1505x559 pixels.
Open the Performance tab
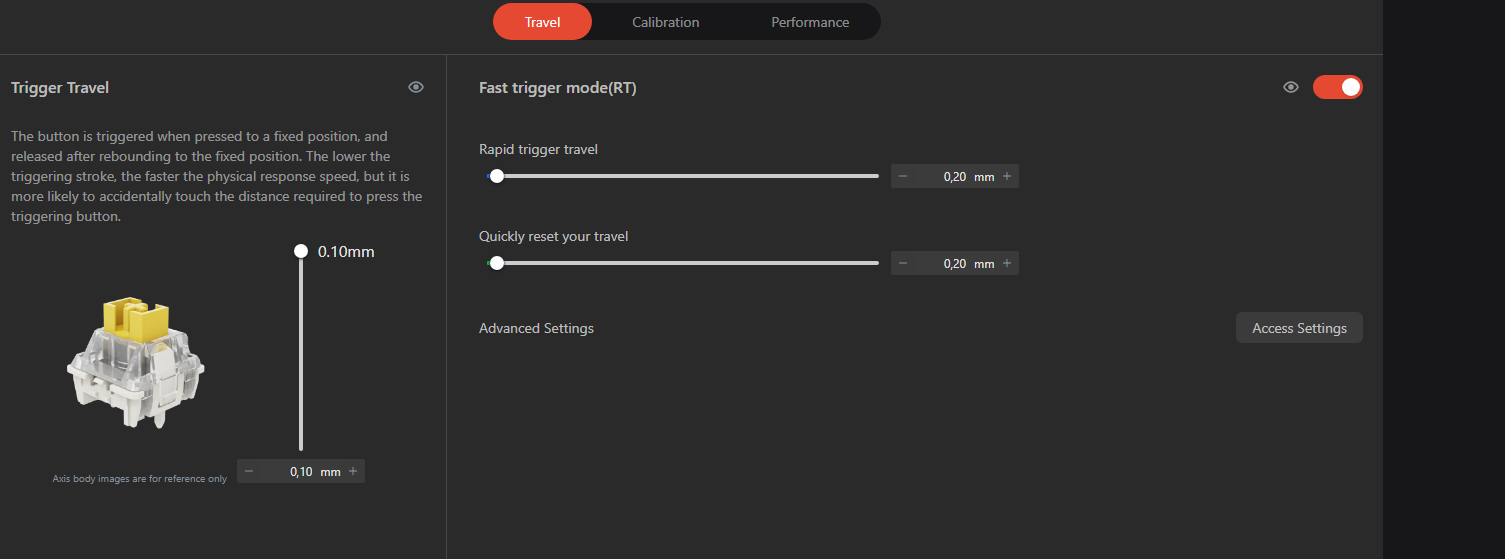tap(809, 22)
